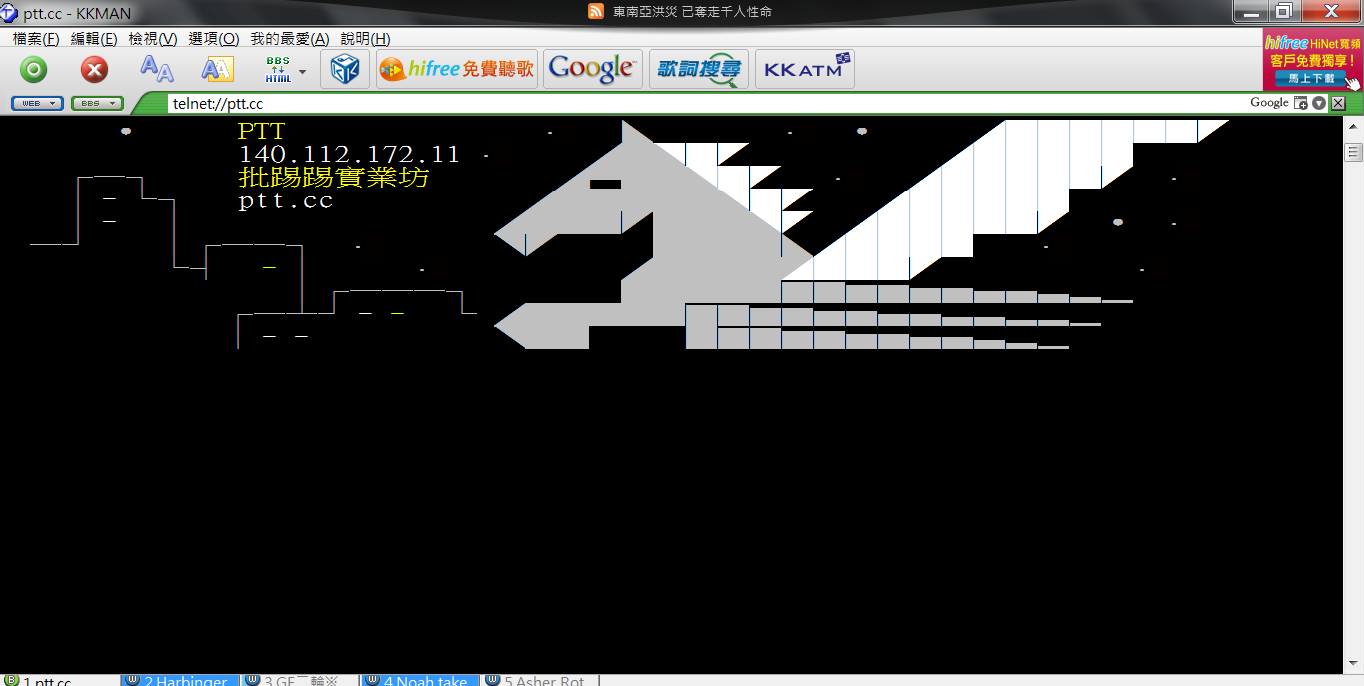The width and height of the screenshot is (1364, 686).
Task: Click the blue cube icon in toolbar
Action: (345, 69)
